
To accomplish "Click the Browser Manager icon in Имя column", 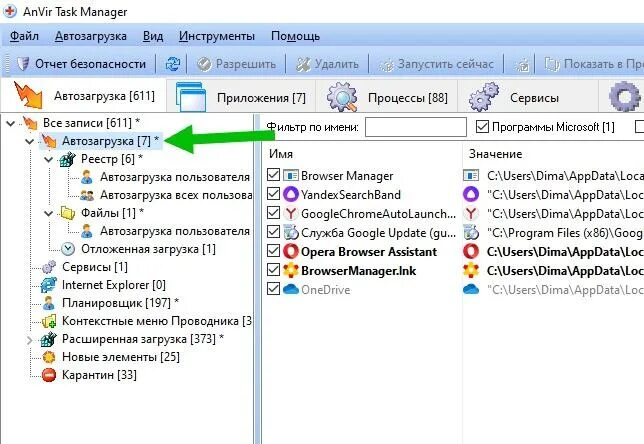I will (x=291, y=176).
